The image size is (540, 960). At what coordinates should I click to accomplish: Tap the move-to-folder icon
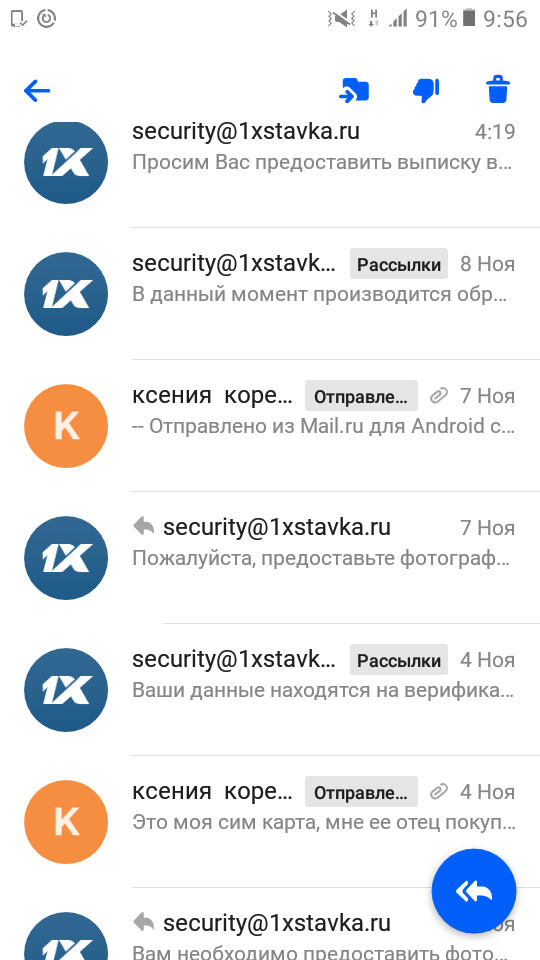point(354,91)
